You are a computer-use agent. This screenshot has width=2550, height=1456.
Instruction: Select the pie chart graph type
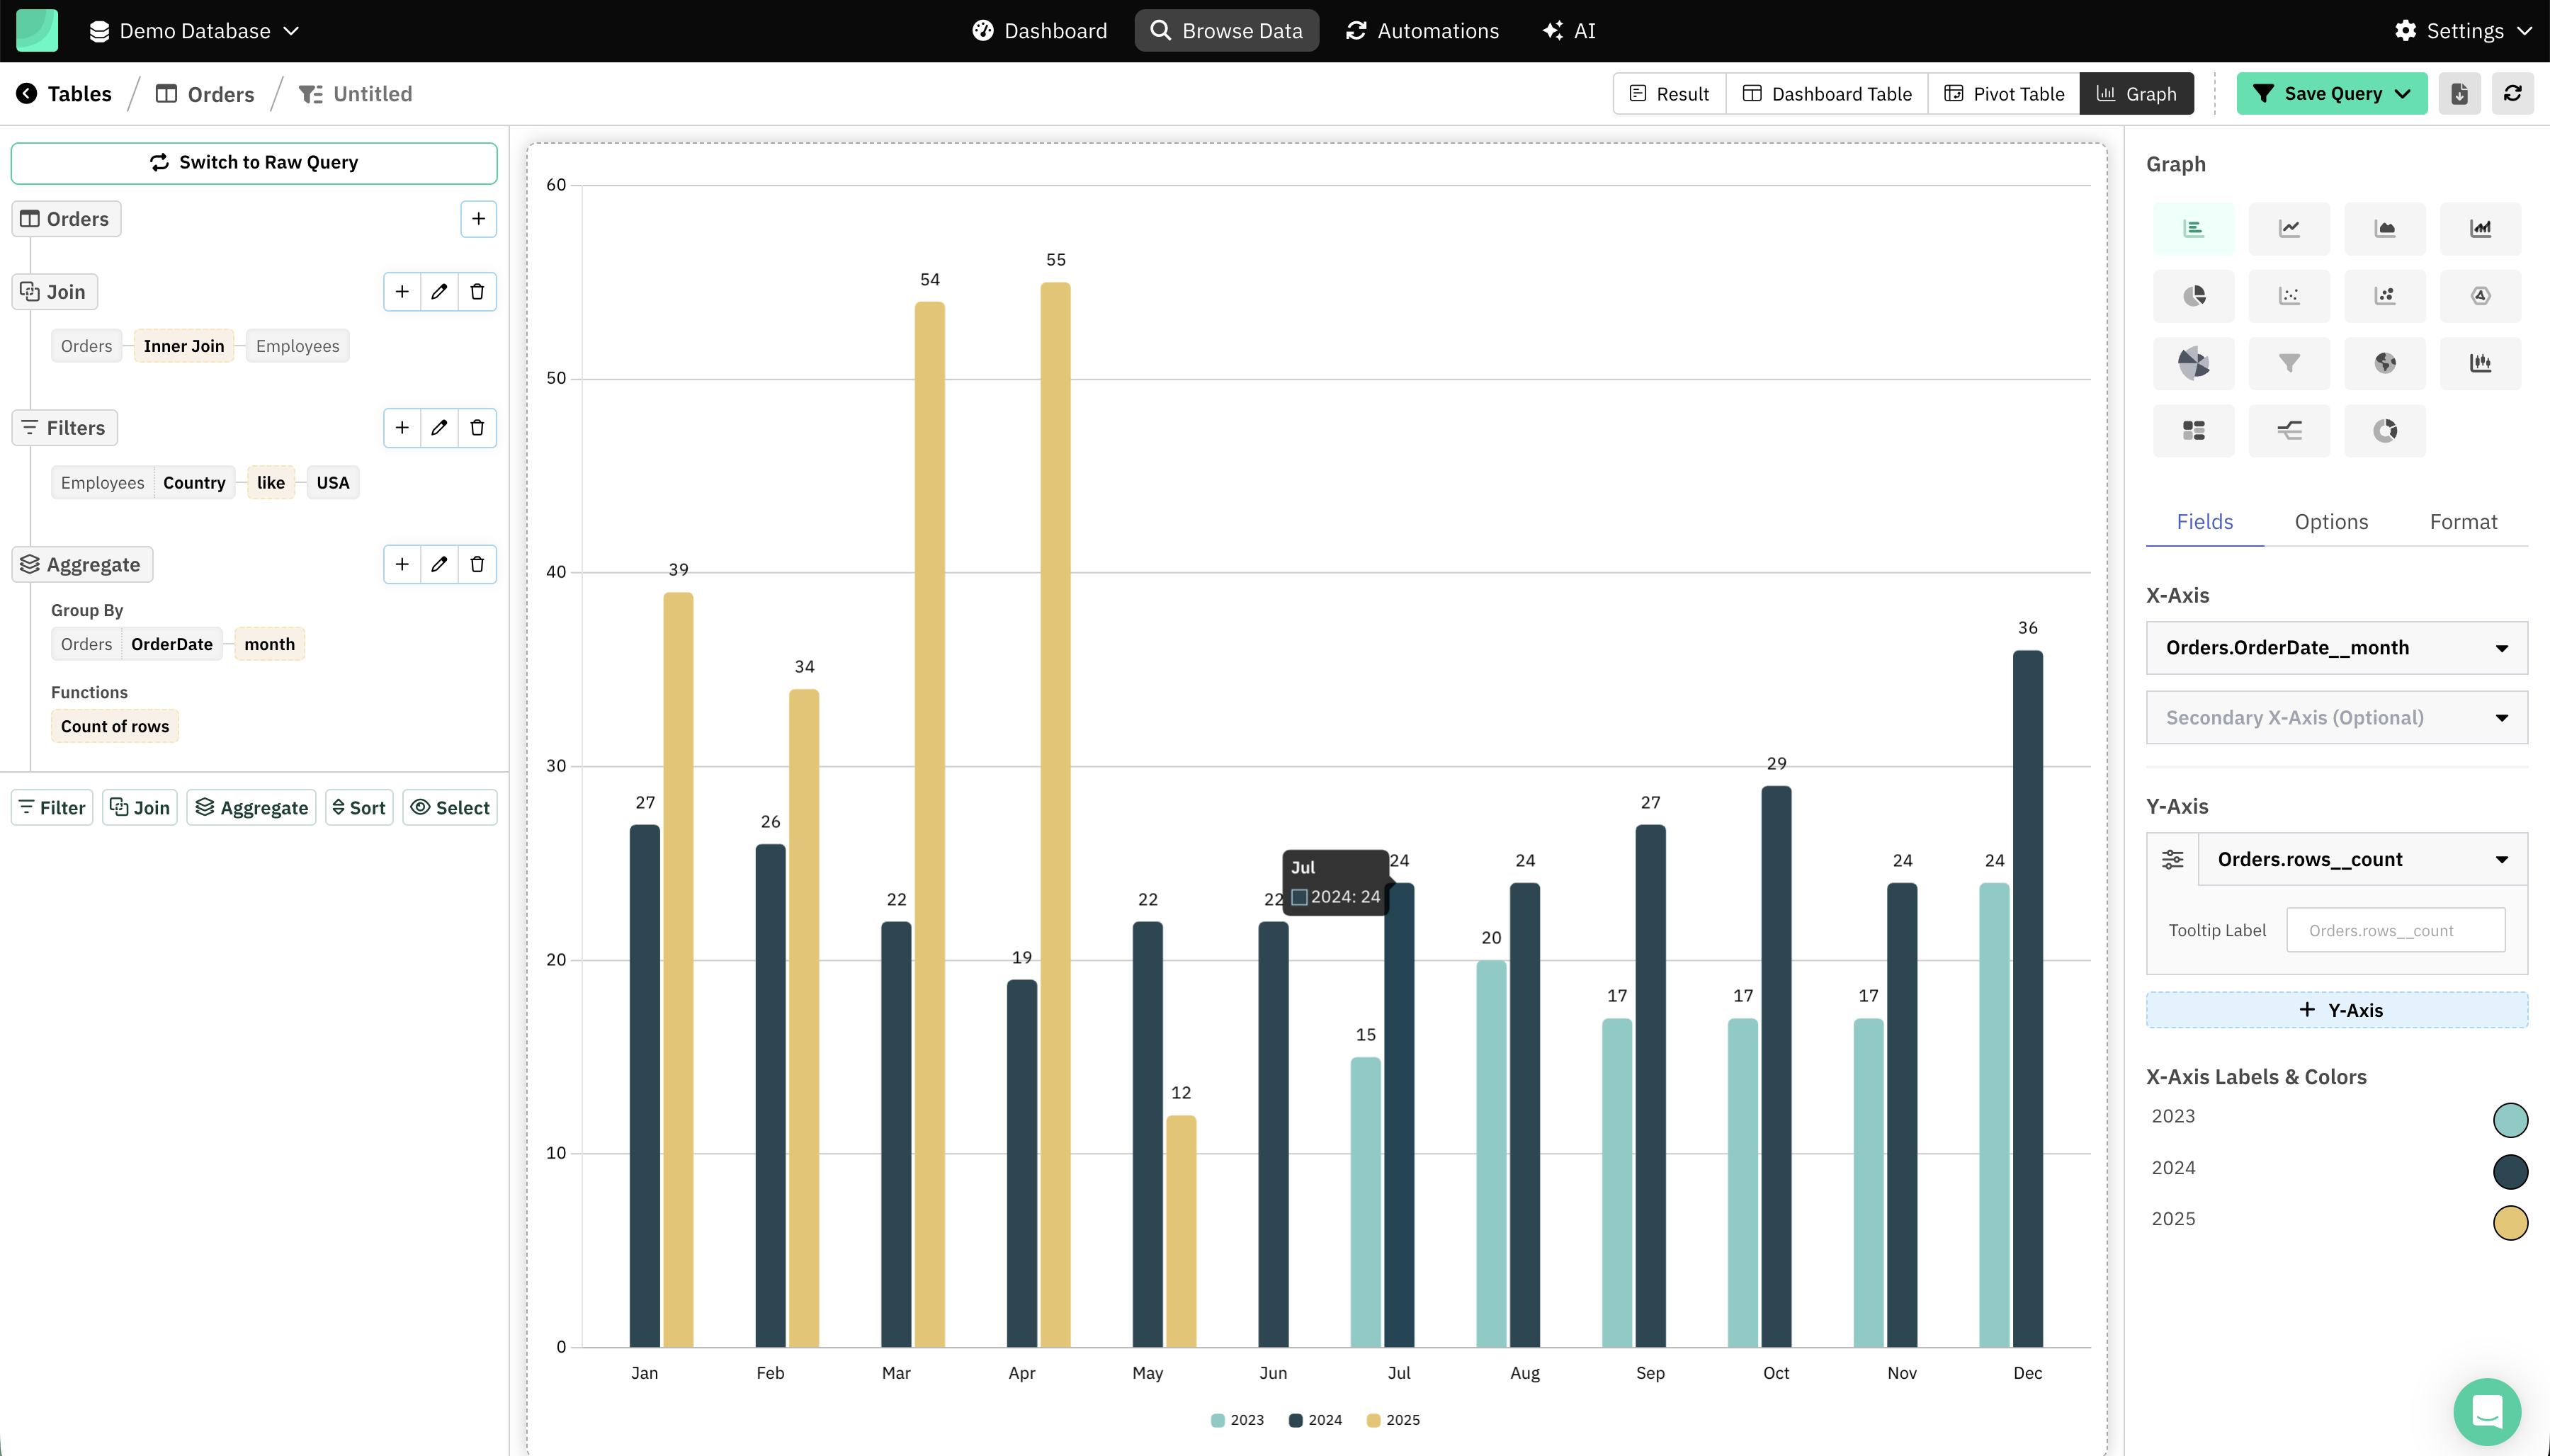pos(2193,296)
